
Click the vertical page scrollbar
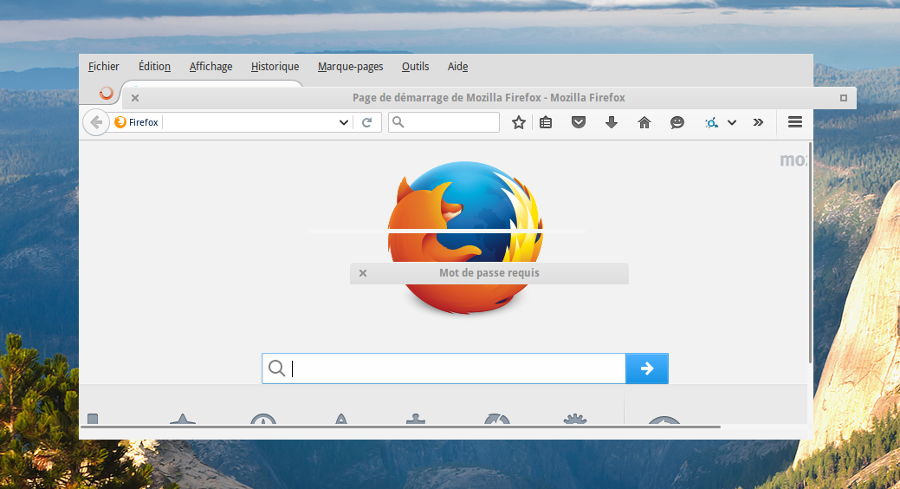pyautogui.click(x=810, y=253)
